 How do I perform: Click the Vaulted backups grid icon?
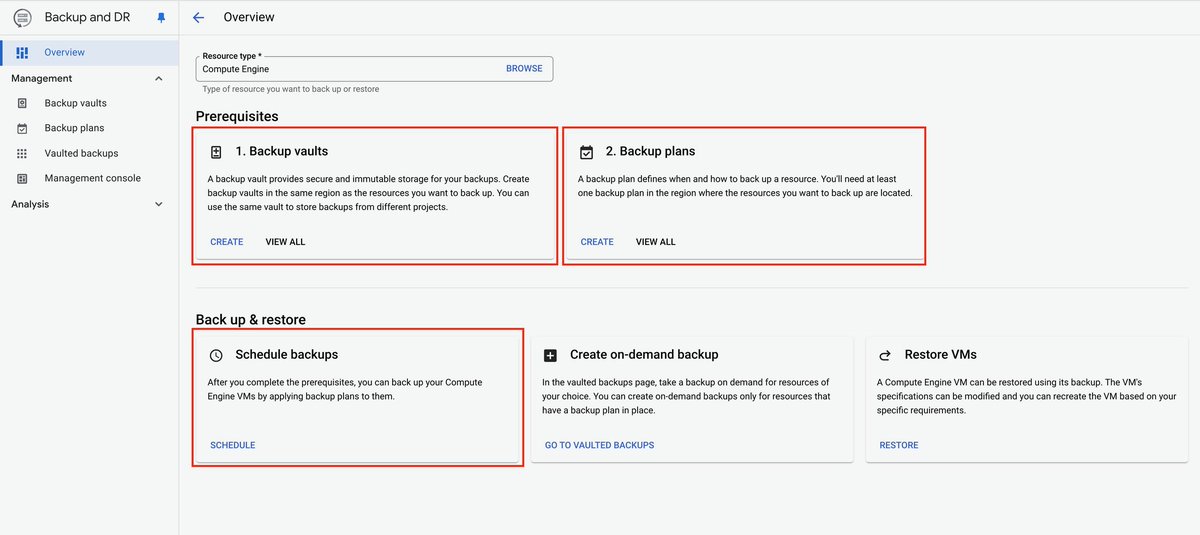coord(22,153)
